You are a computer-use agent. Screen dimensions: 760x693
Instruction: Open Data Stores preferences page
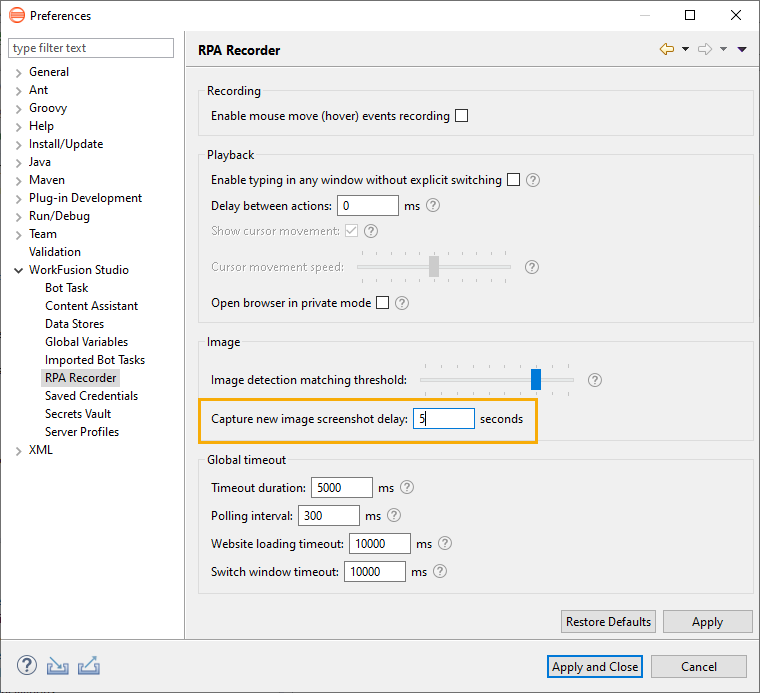coord(75,324)
